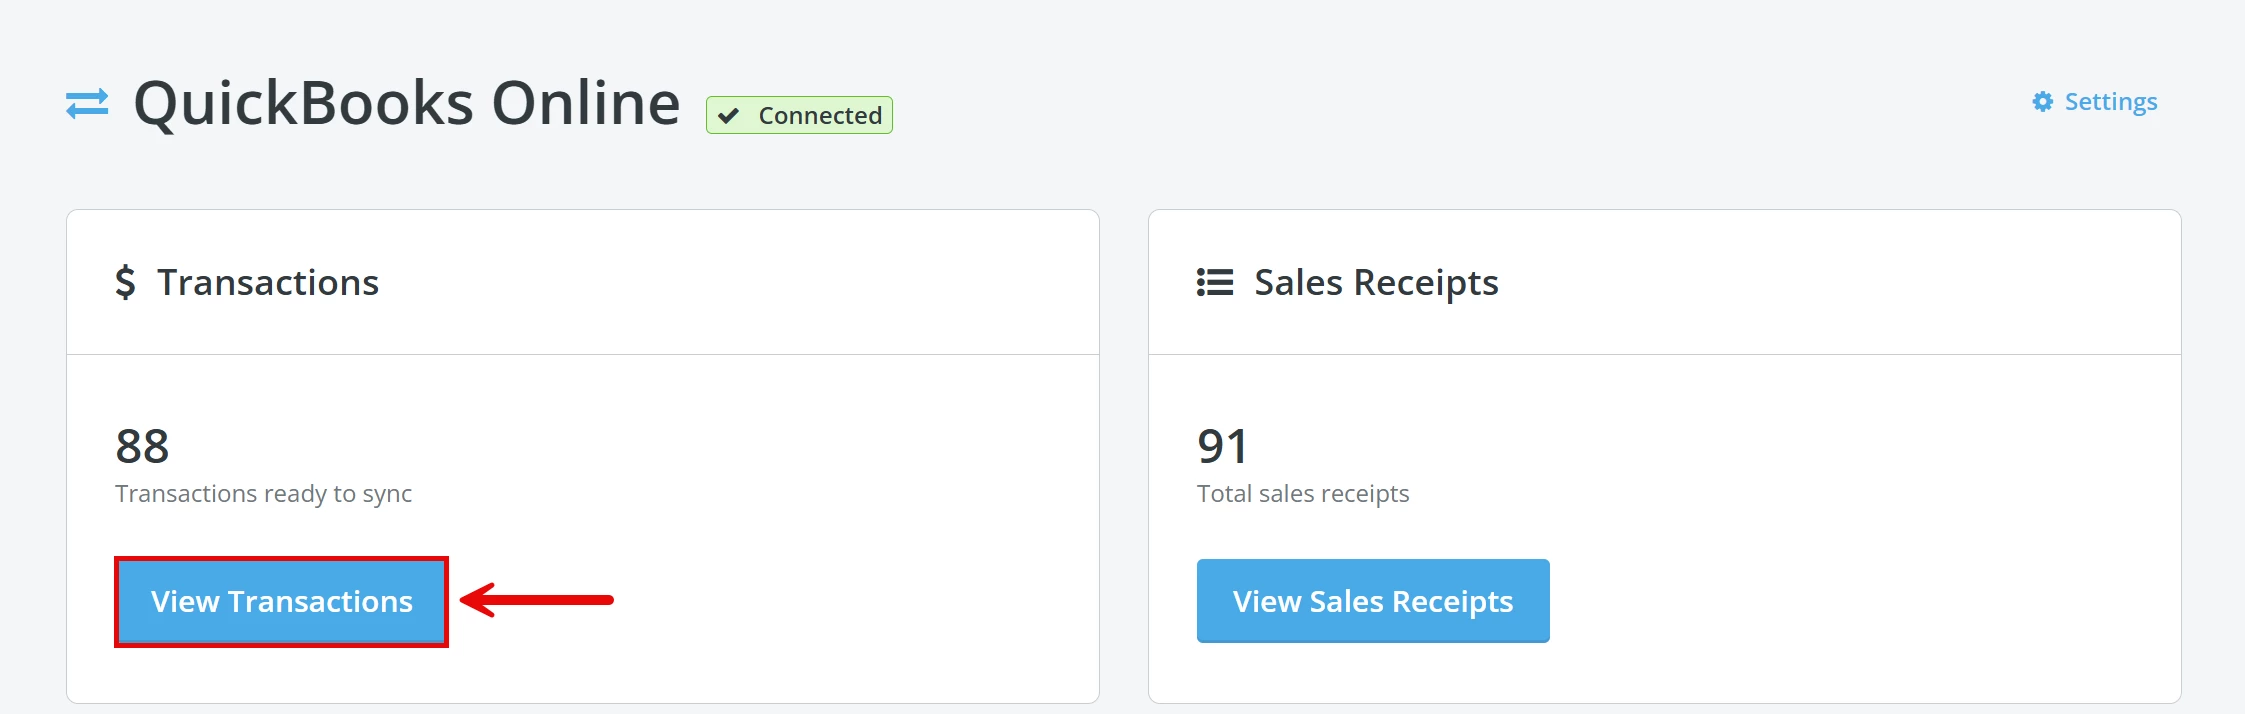Select the Transactions section title
This screenshot has height=714, width=2245.
[x=267, y=282]
